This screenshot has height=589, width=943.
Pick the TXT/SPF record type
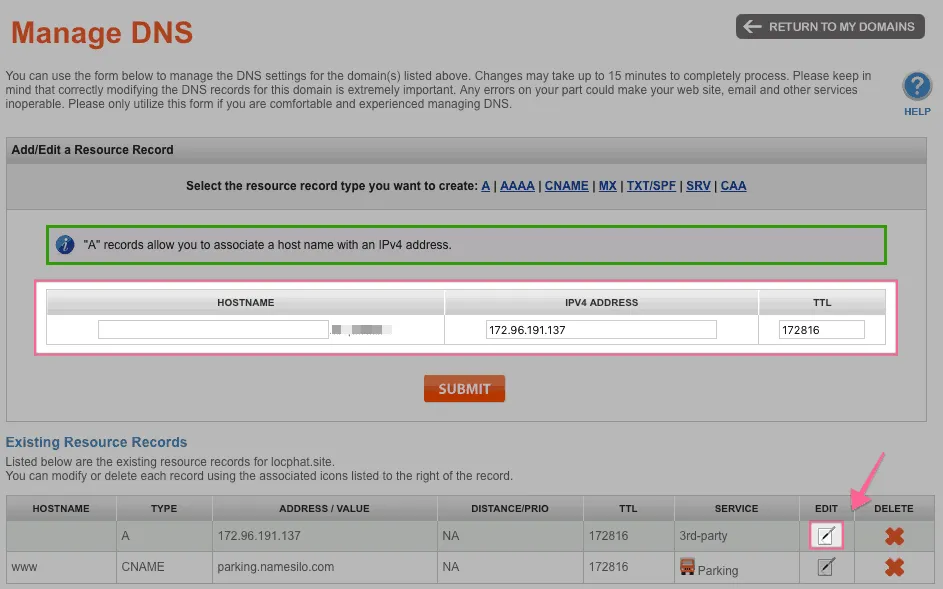(x=651, y=186)
